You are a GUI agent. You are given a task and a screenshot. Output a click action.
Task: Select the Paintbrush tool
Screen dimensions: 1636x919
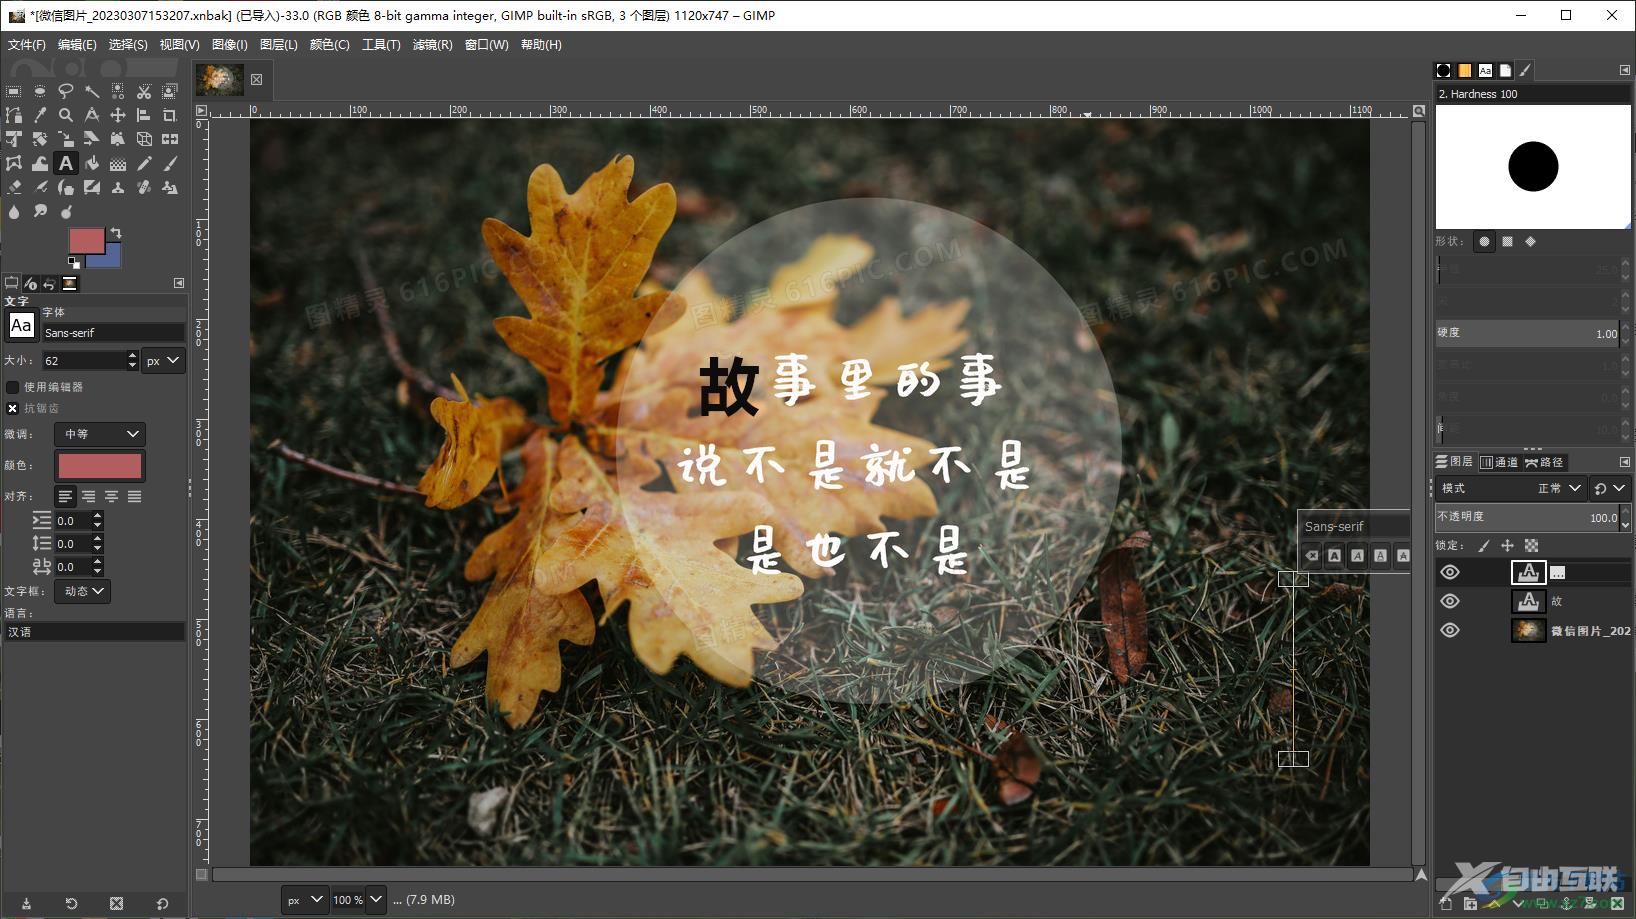[x=170, y=163]
